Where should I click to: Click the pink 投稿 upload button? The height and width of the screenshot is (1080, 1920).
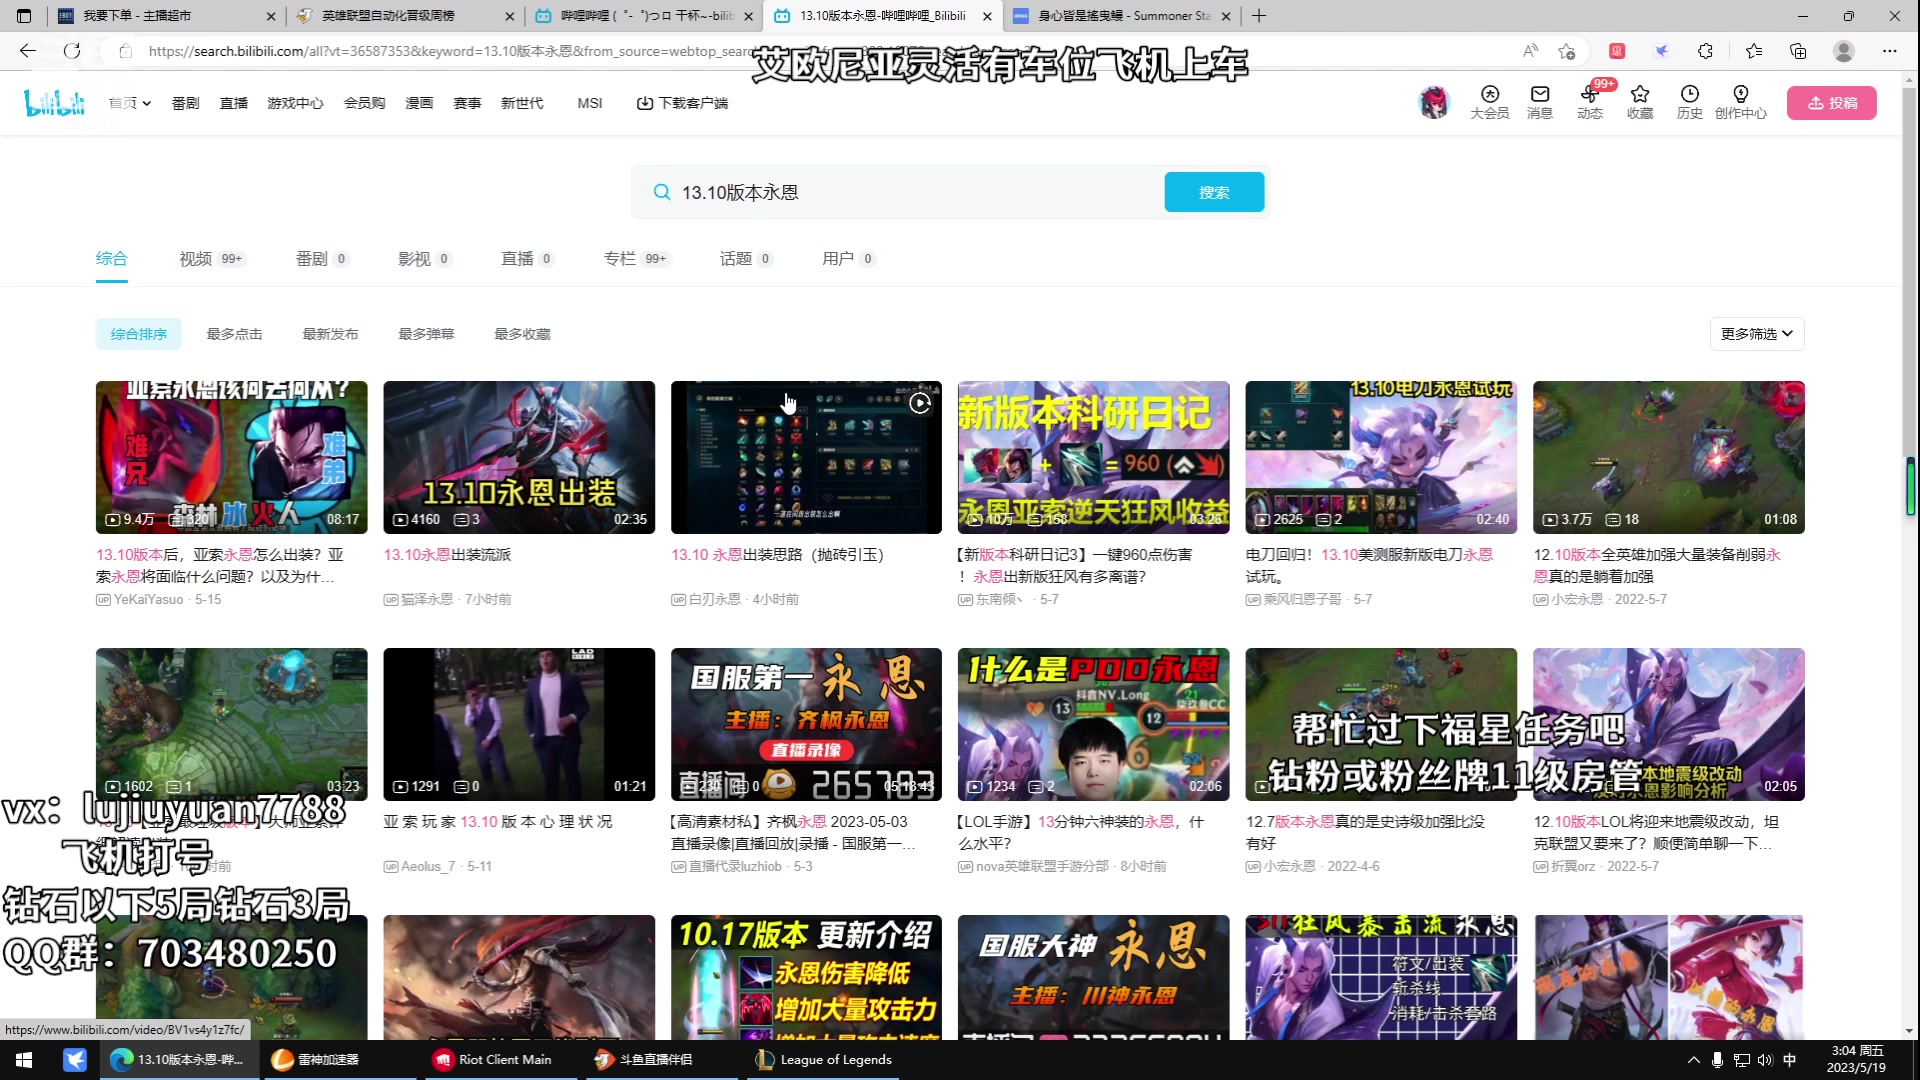(1832, 103)
